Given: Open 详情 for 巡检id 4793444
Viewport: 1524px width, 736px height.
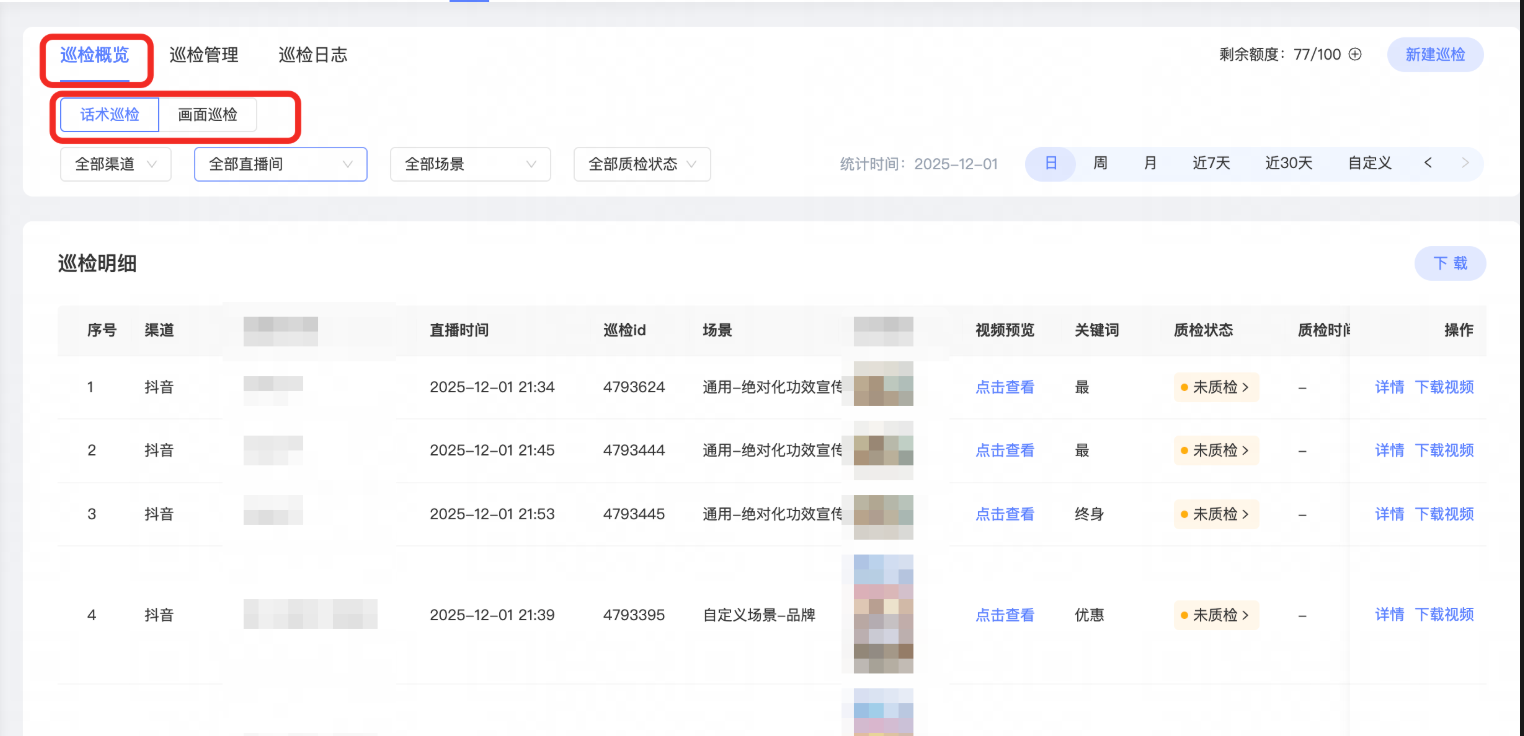Looking at the screenshot, I should pyautogui.click(x=1390, y=450).
